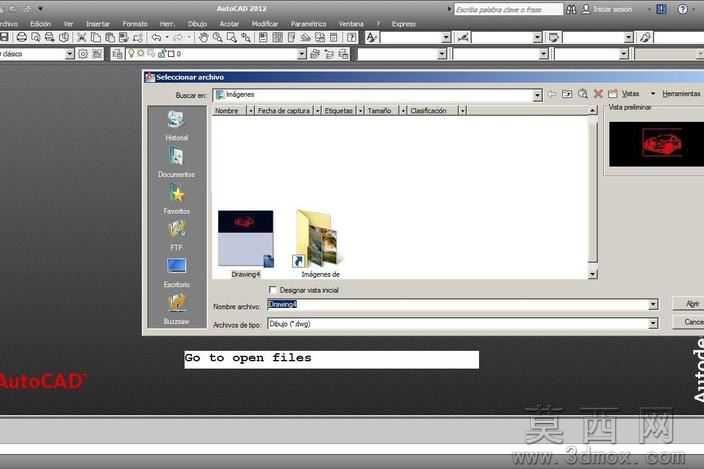704x469 pixels.
Task: Click the Plot Preview toolbar icon
Action: coord(35,37)
